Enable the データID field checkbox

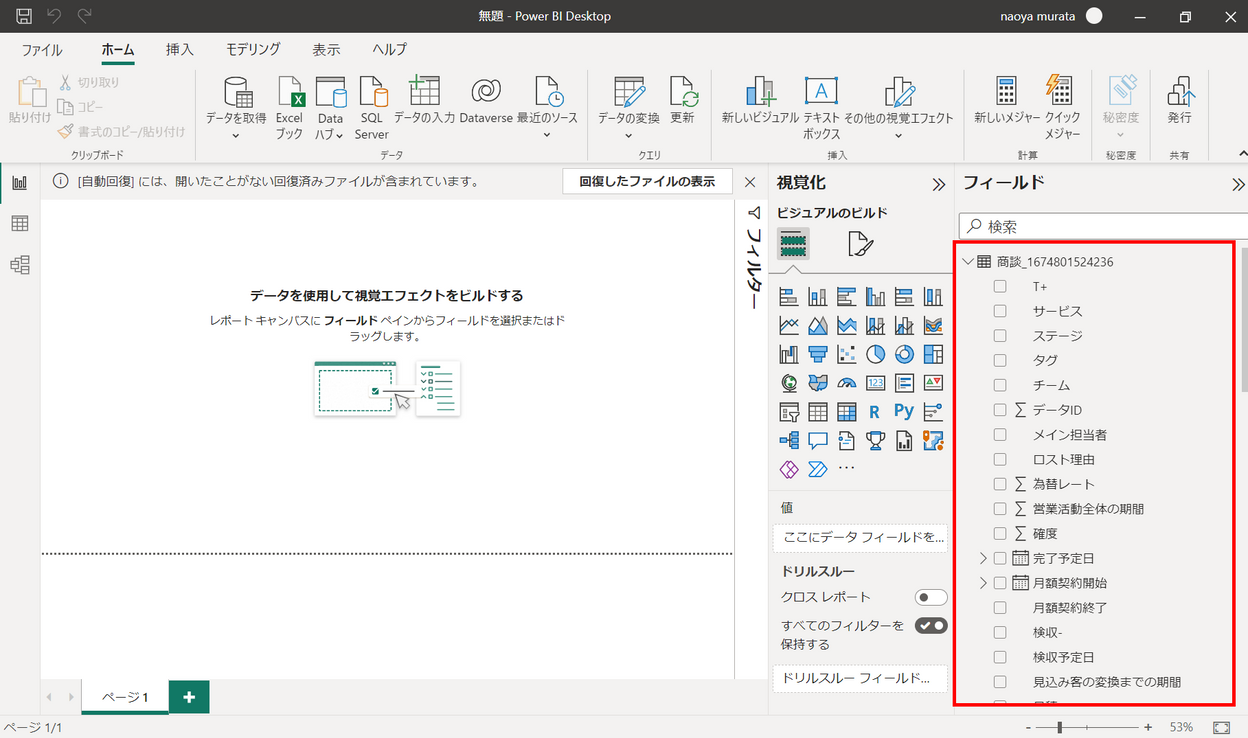1000,410
